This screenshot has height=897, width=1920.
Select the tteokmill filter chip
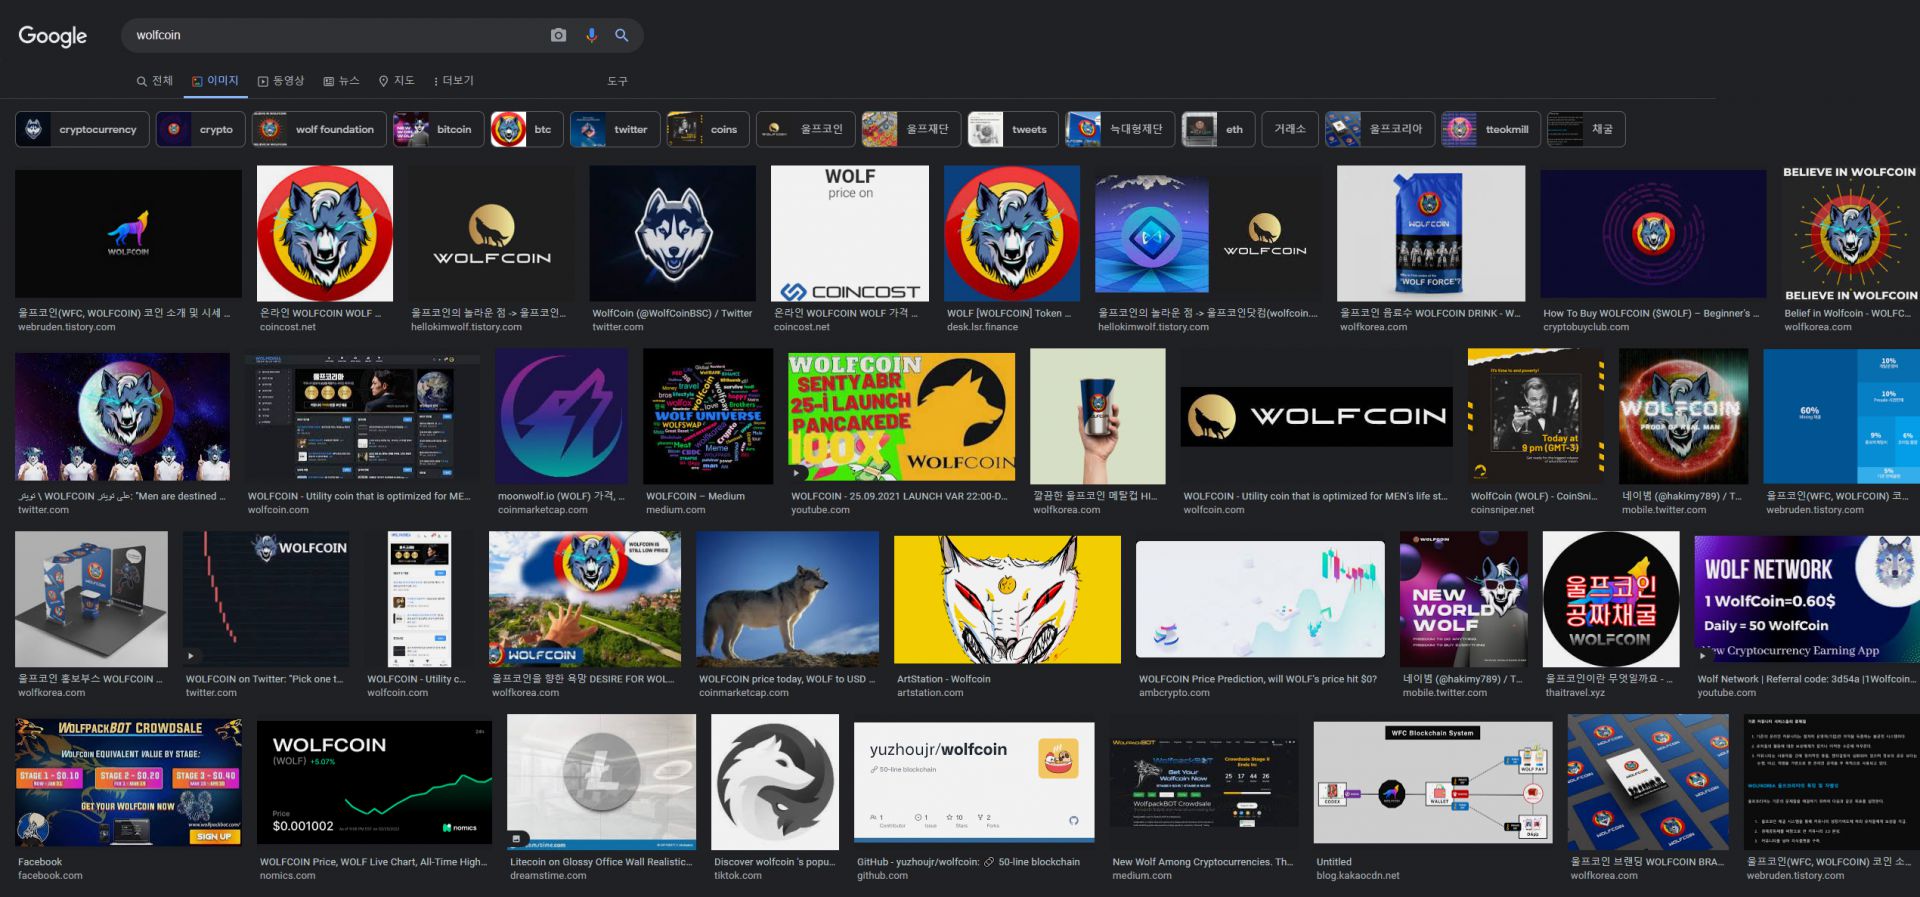pos(1491,129)
